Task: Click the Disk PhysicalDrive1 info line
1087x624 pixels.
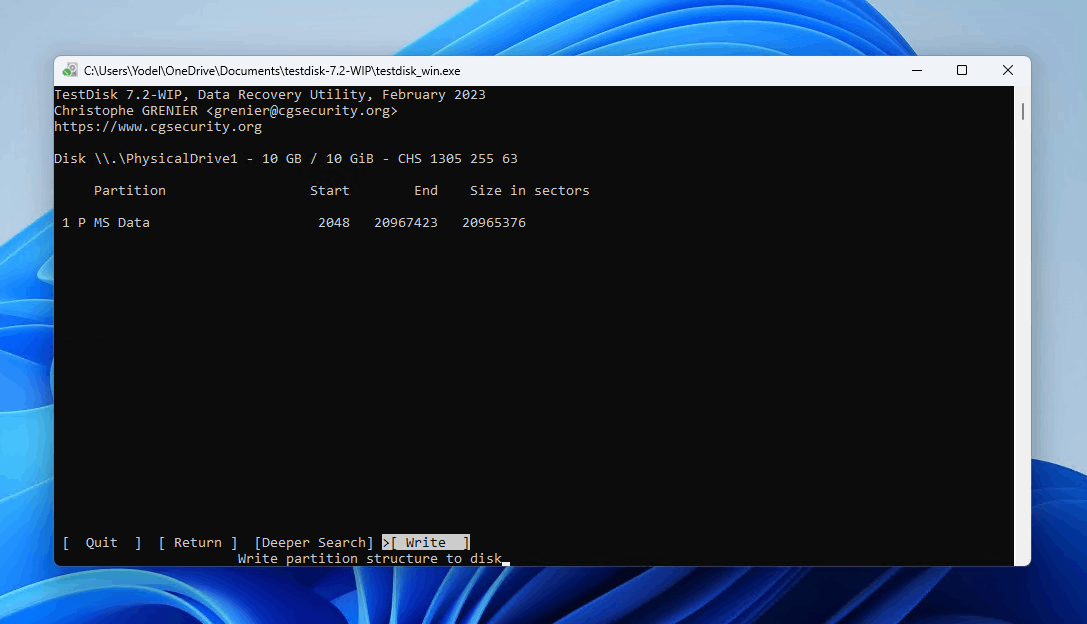Action: click(x=286, y=159)
